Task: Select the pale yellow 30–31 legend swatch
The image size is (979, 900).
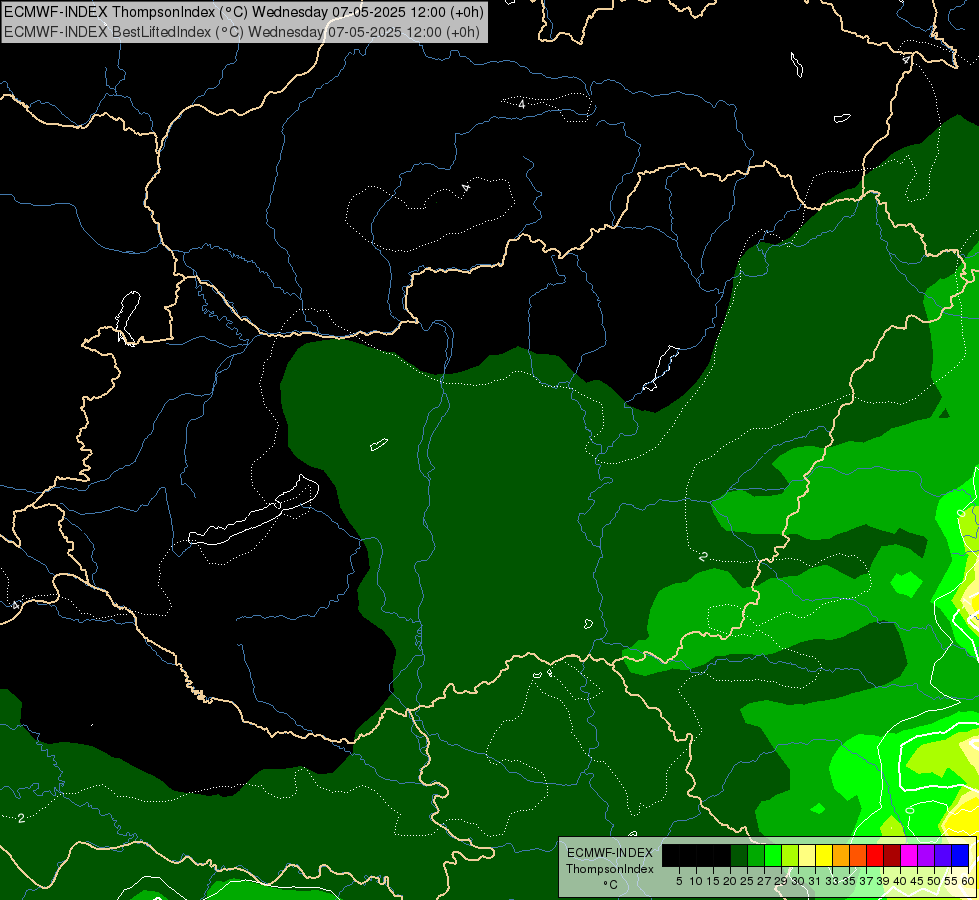Action: coord(807,856)
